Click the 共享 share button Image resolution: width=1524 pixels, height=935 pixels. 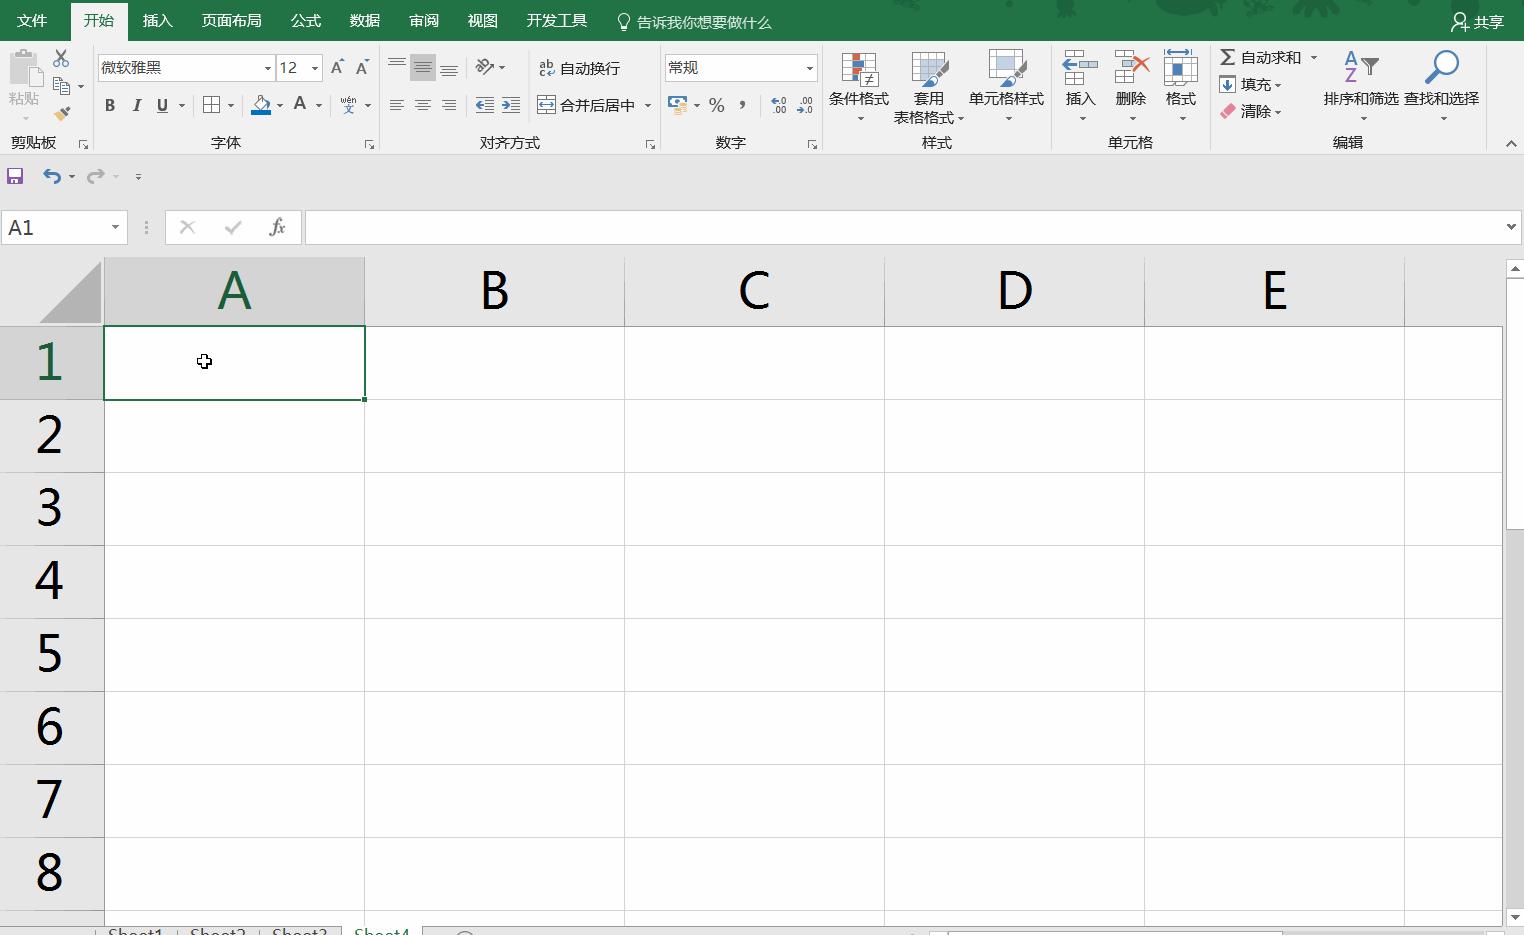pyautogui.click(x=1477, y=20)
